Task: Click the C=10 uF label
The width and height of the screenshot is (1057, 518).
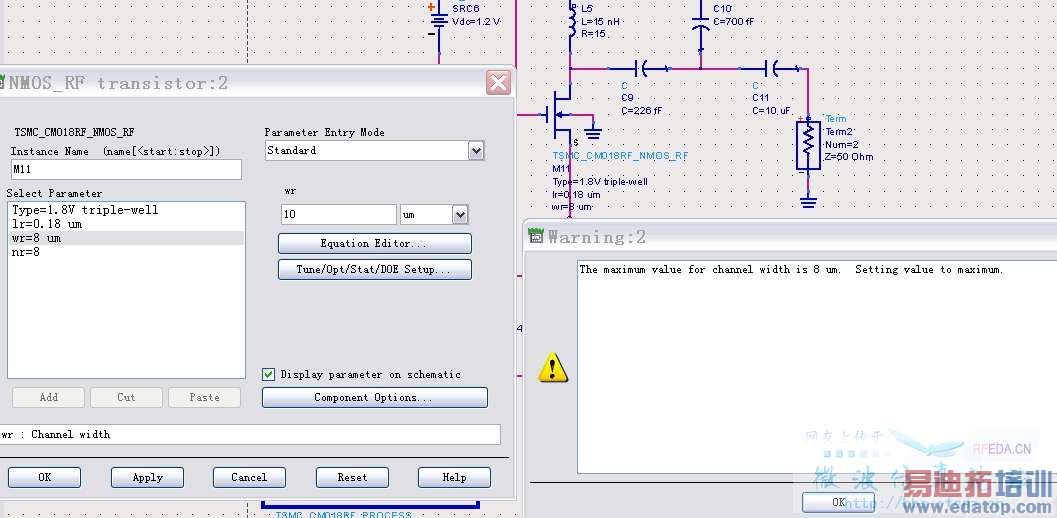Action: point(772,111)
